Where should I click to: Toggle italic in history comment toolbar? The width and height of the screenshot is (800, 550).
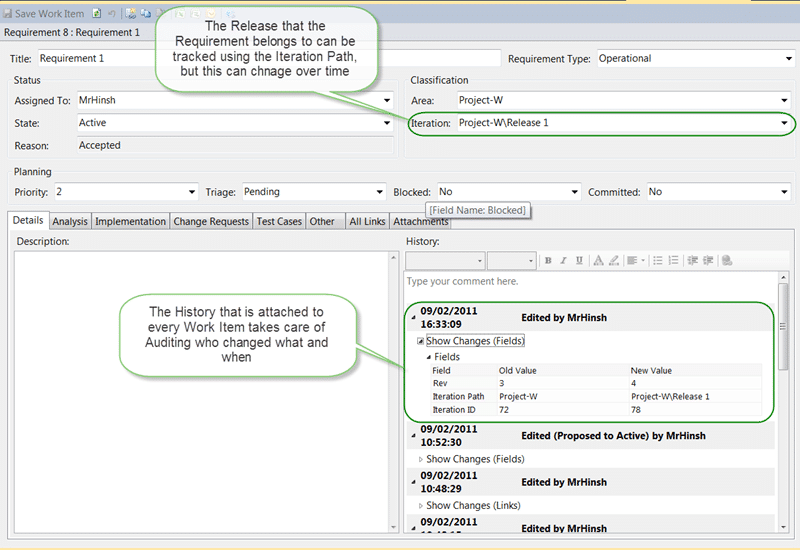pos(563,261)
